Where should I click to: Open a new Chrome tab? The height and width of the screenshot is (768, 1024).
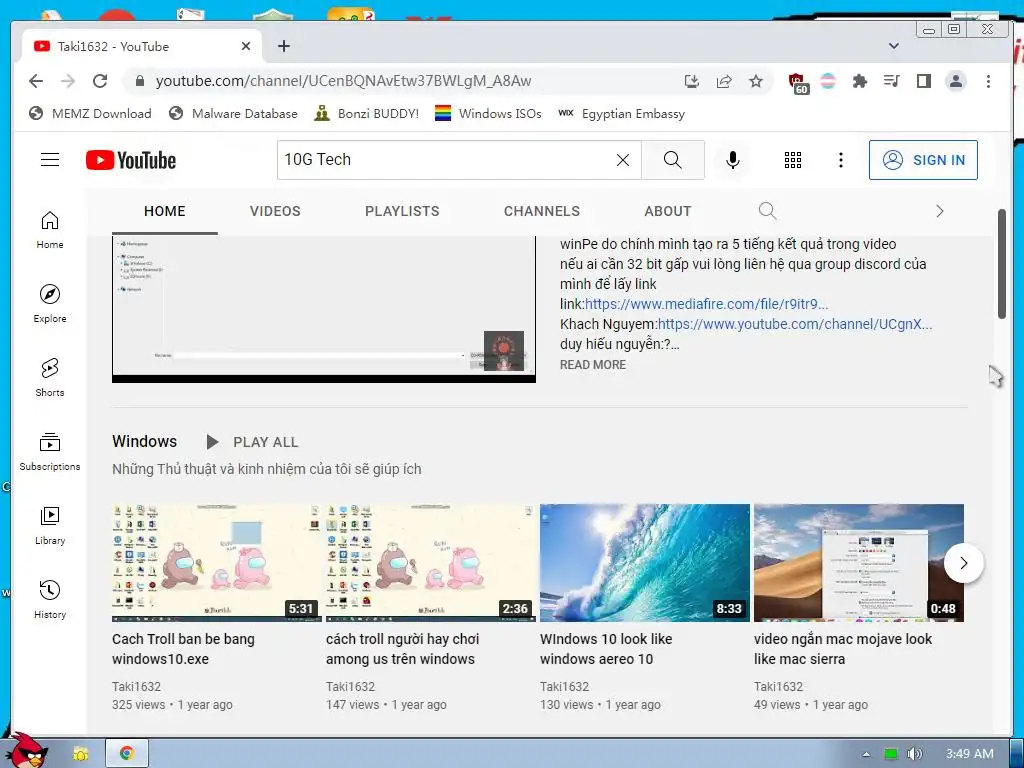[283, 46]
